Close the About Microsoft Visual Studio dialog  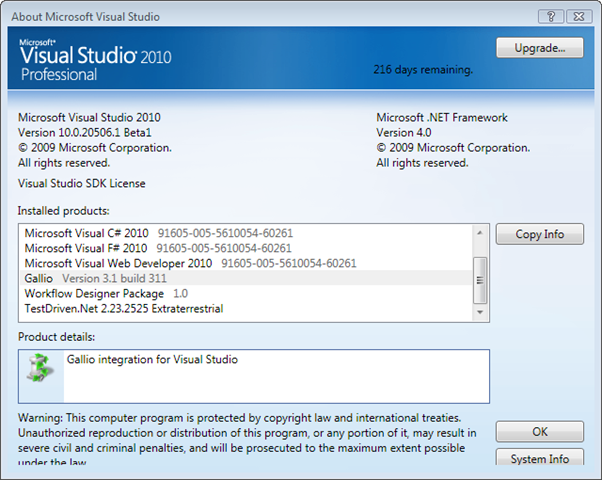pyautogui.click(x=579, y=16)
